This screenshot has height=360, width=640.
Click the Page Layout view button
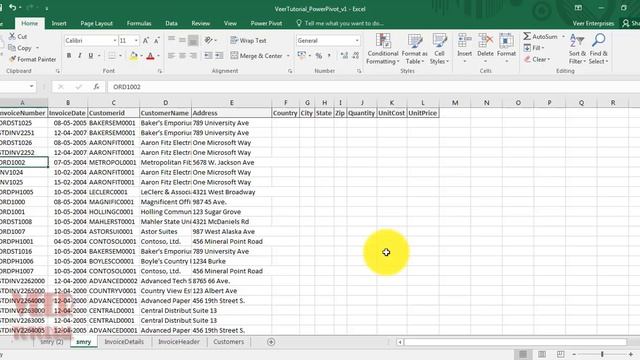click(x=542, y=354)
